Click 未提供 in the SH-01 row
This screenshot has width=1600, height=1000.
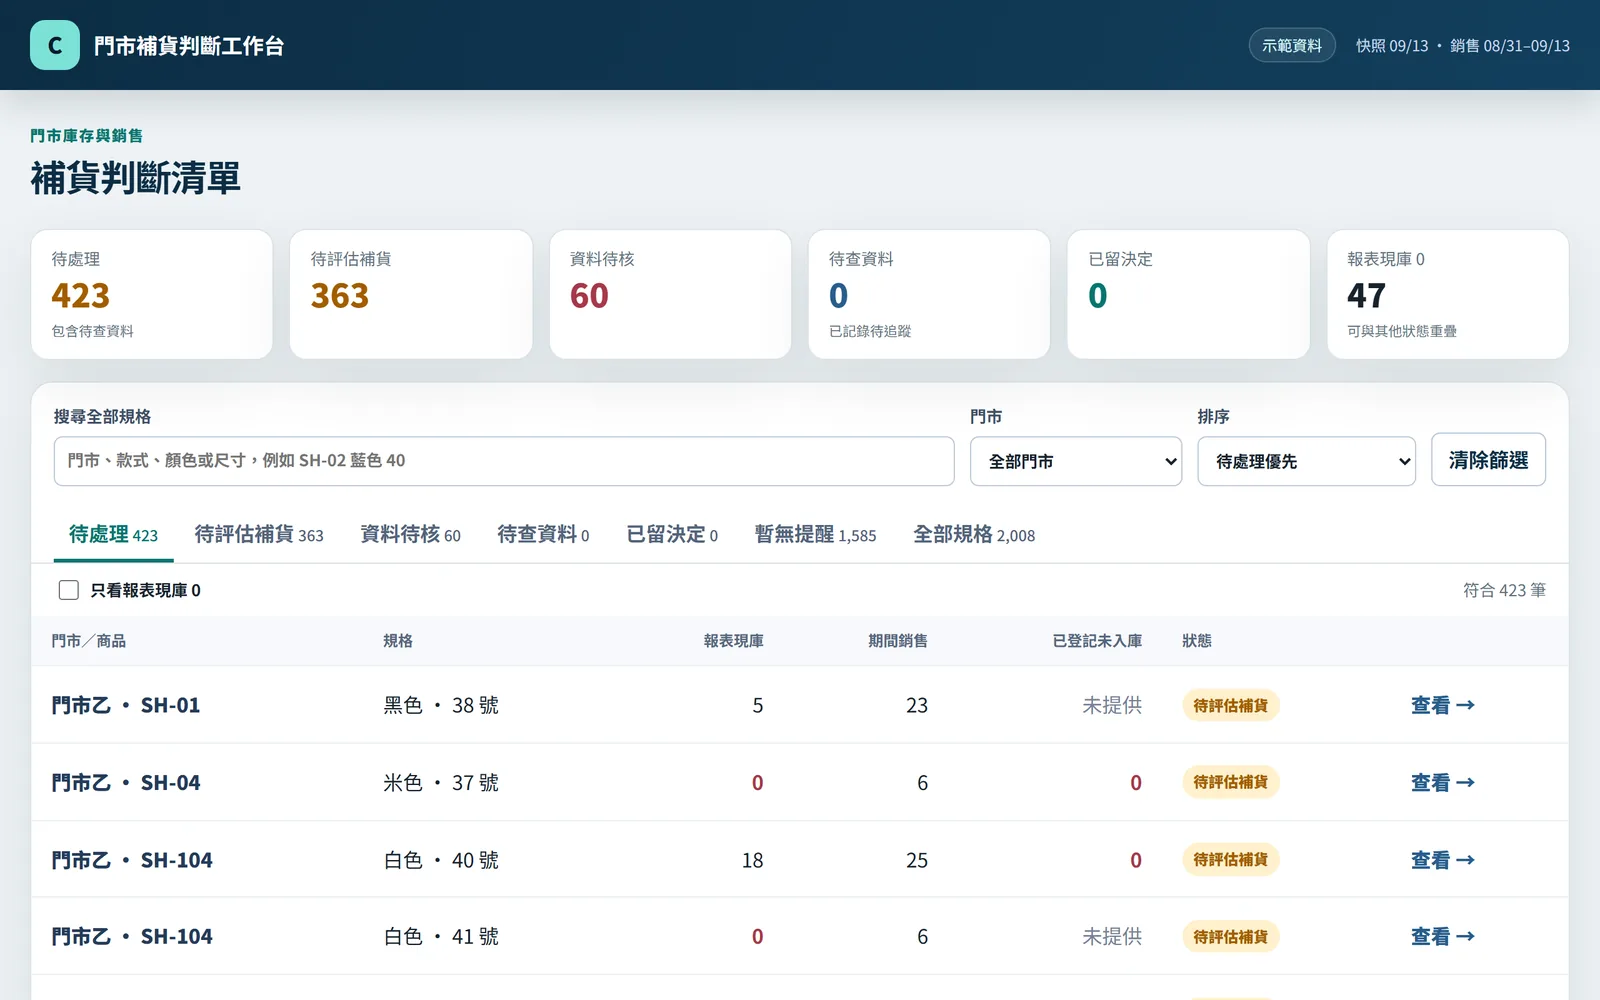coord(1112,705)
